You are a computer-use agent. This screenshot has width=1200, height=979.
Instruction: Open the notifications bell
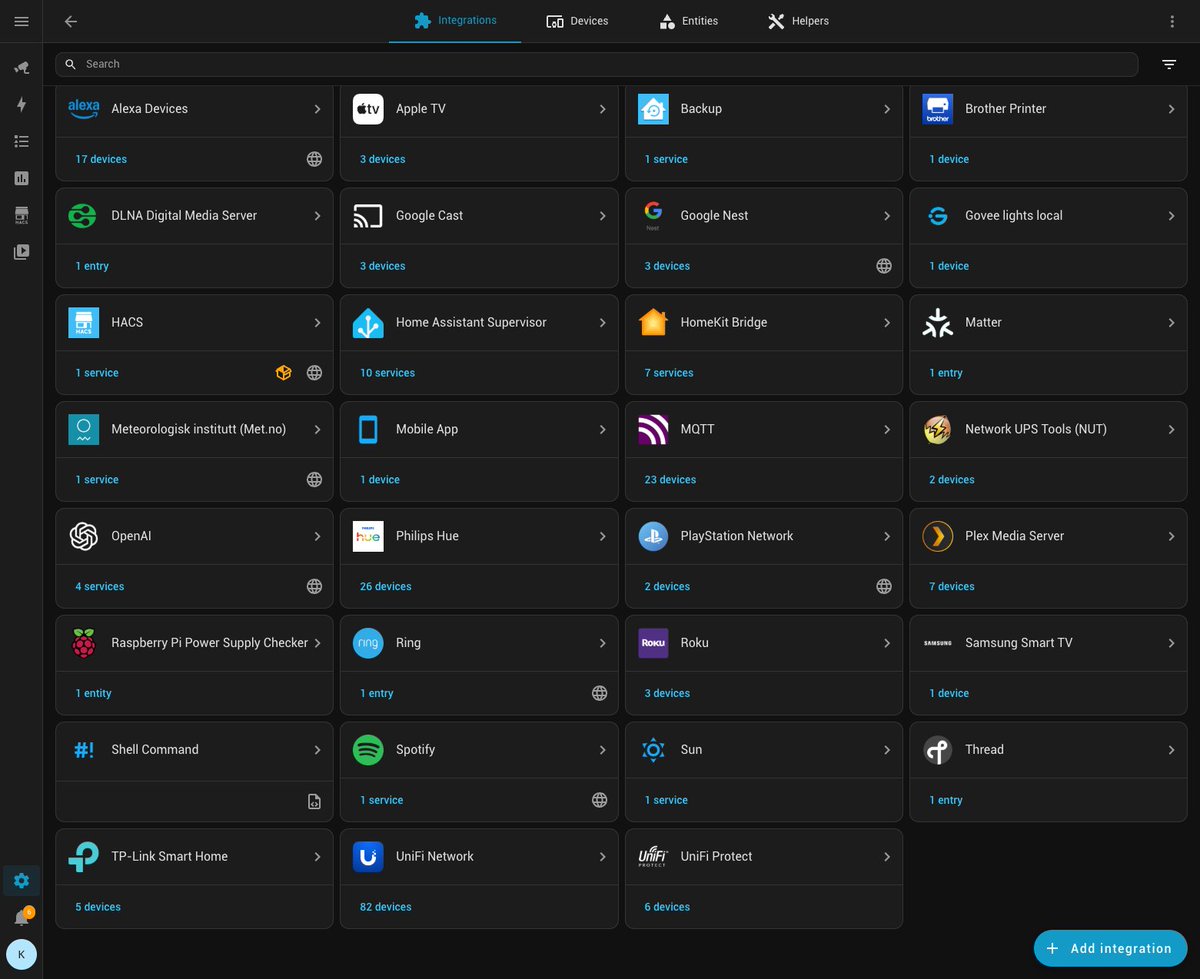21,917
